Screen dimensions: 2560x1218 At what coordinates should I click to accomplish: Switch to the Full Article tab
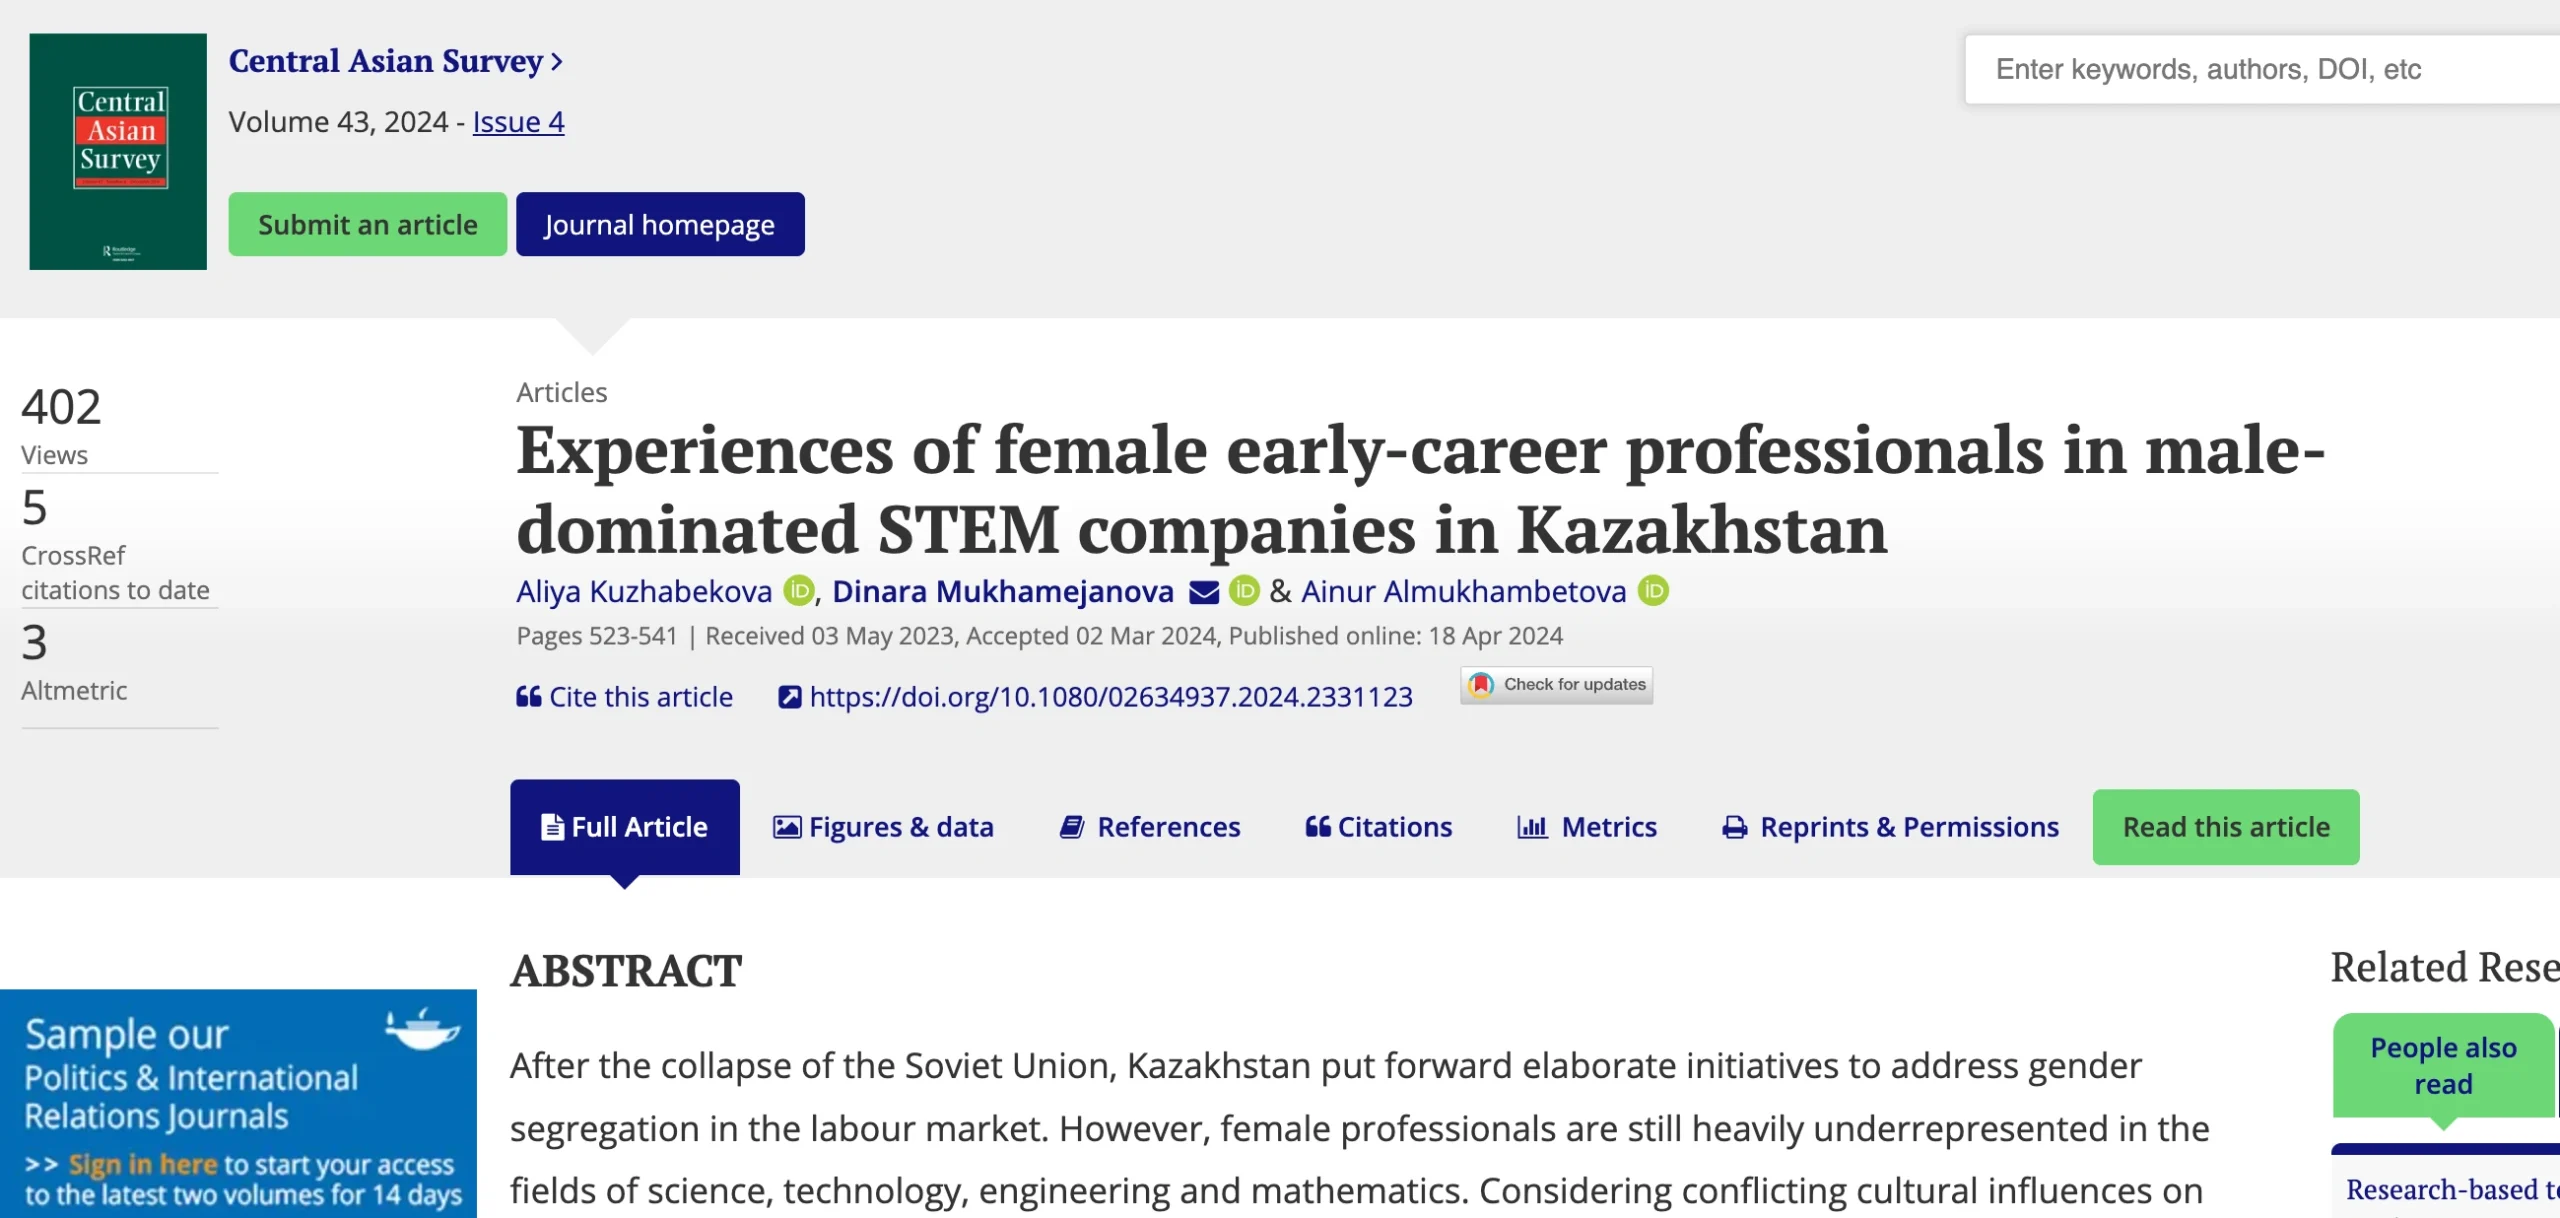(625, 827)
